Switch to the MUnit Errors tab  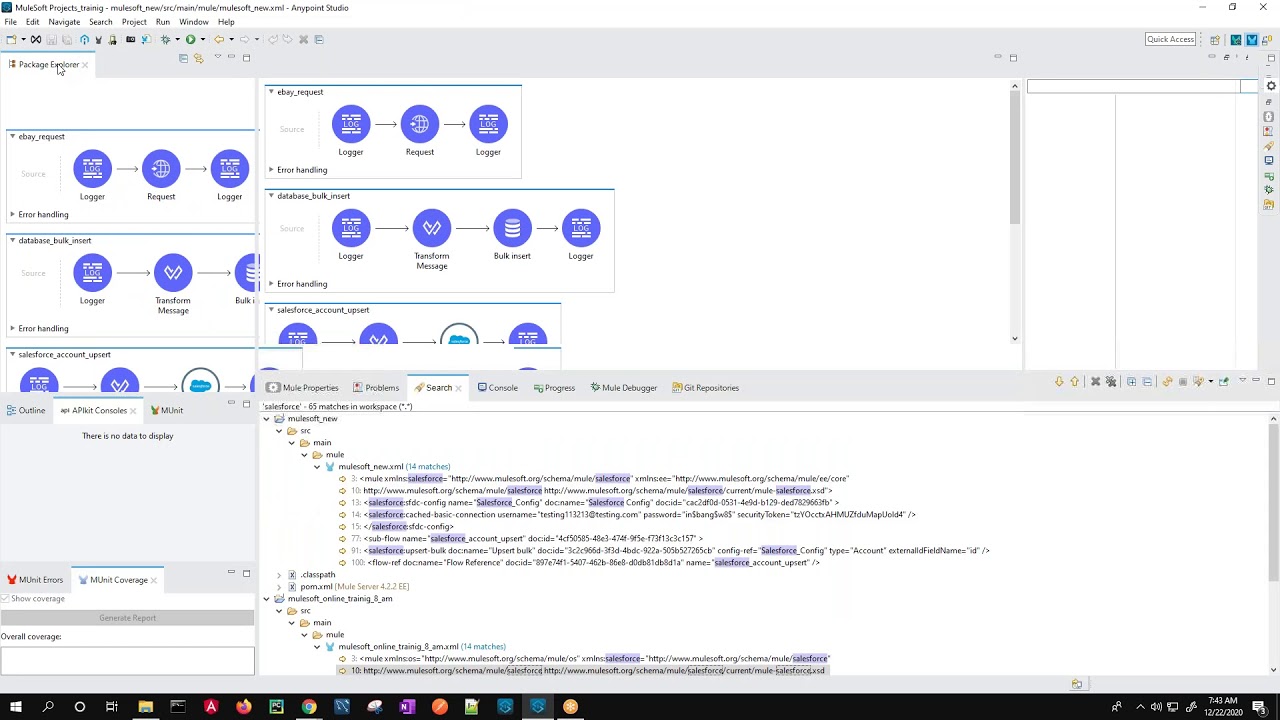click(35, 580)
